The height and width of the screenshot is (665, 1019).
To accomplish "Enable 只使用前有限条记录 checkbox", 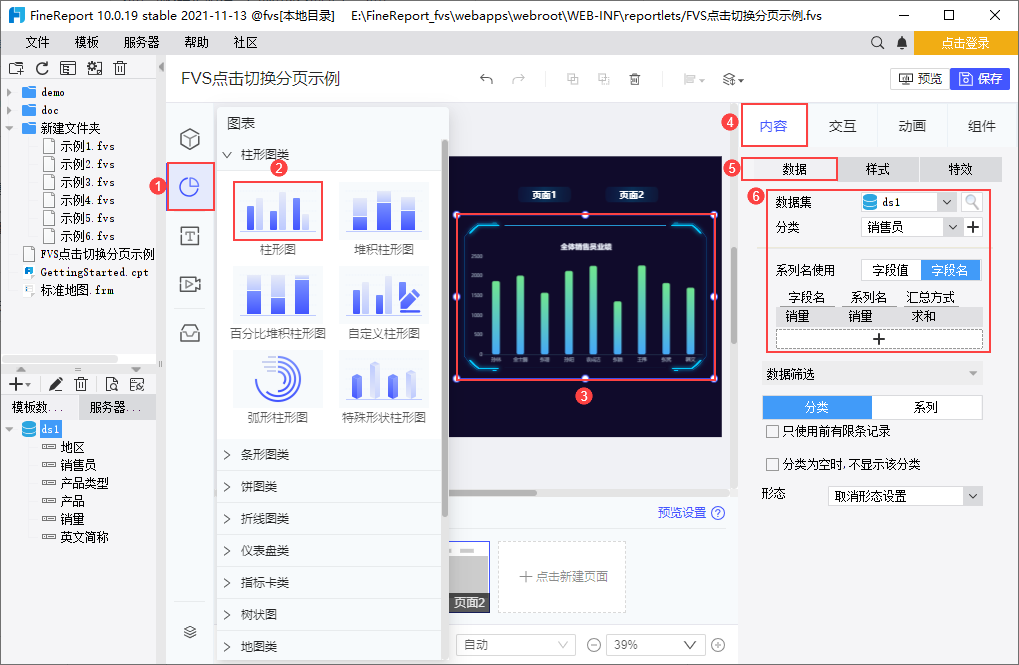I will click(773, 432).
